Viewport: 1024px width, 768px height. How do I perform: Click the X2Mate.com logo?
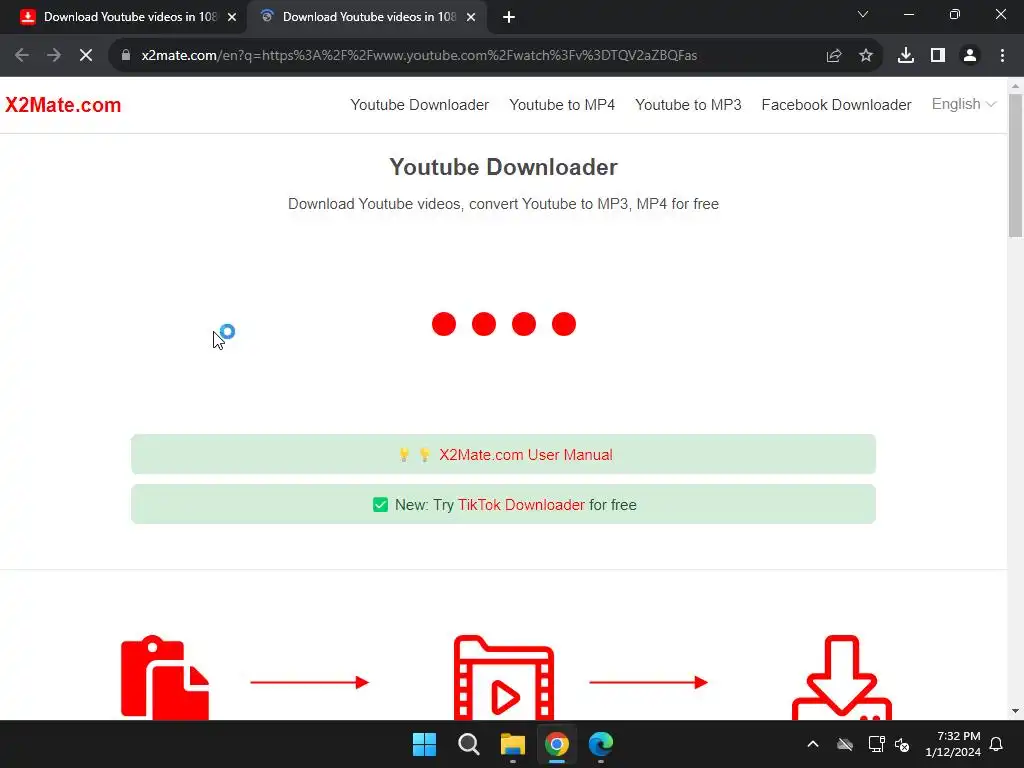[x=63, y=105]
